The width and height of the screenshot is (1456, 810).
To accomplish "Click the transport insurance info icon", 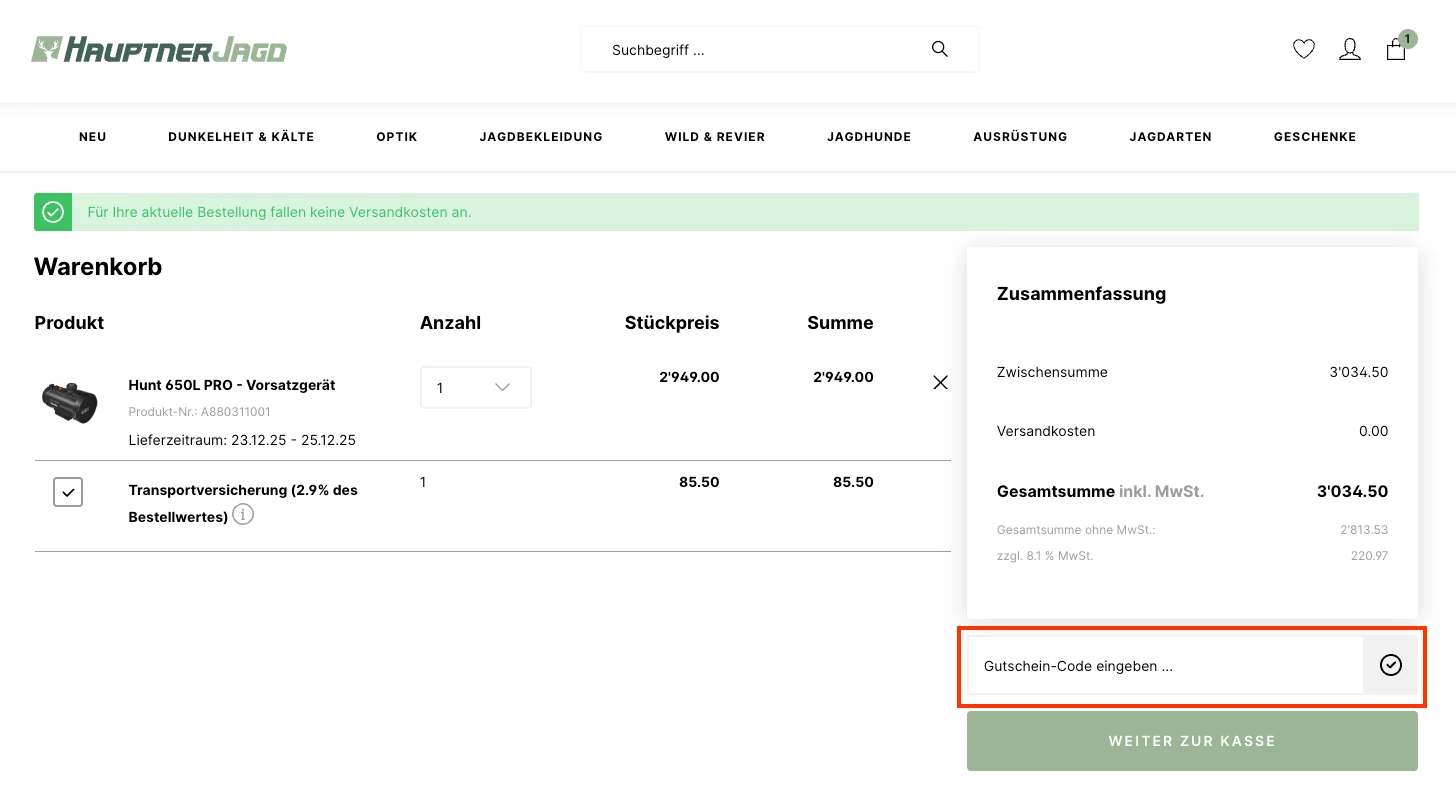I will 243,515.
